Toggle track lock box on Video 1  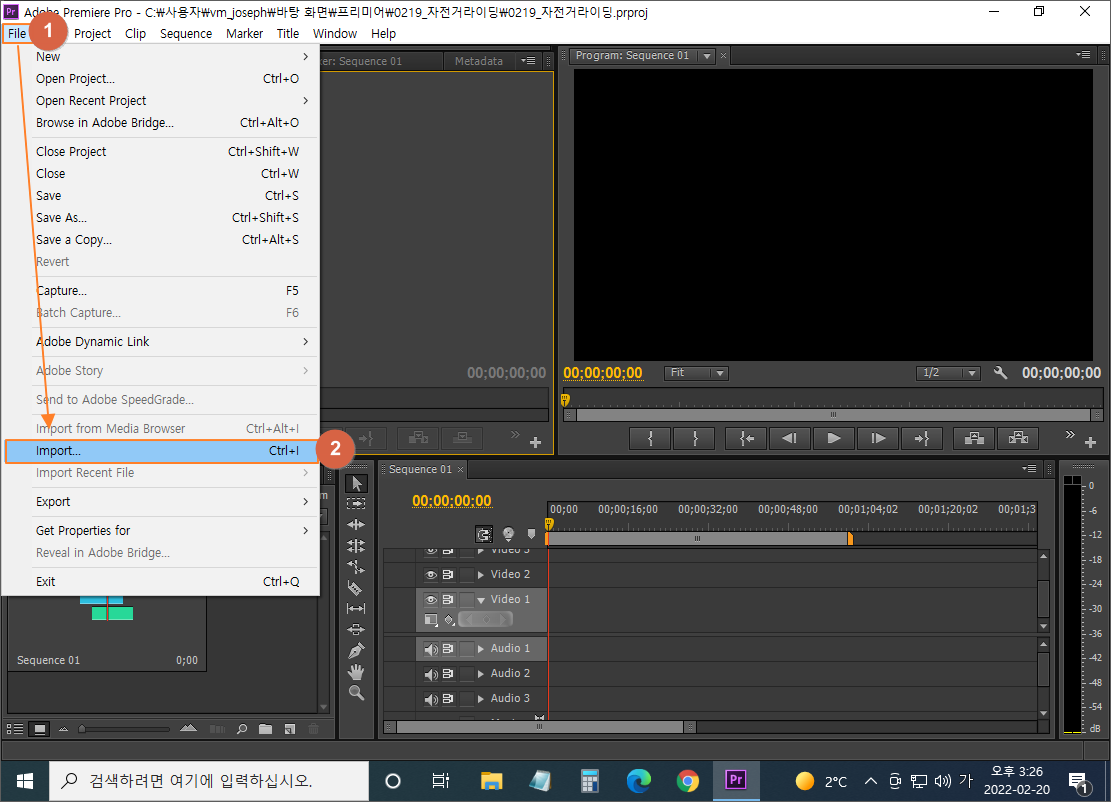pos(466,599)
